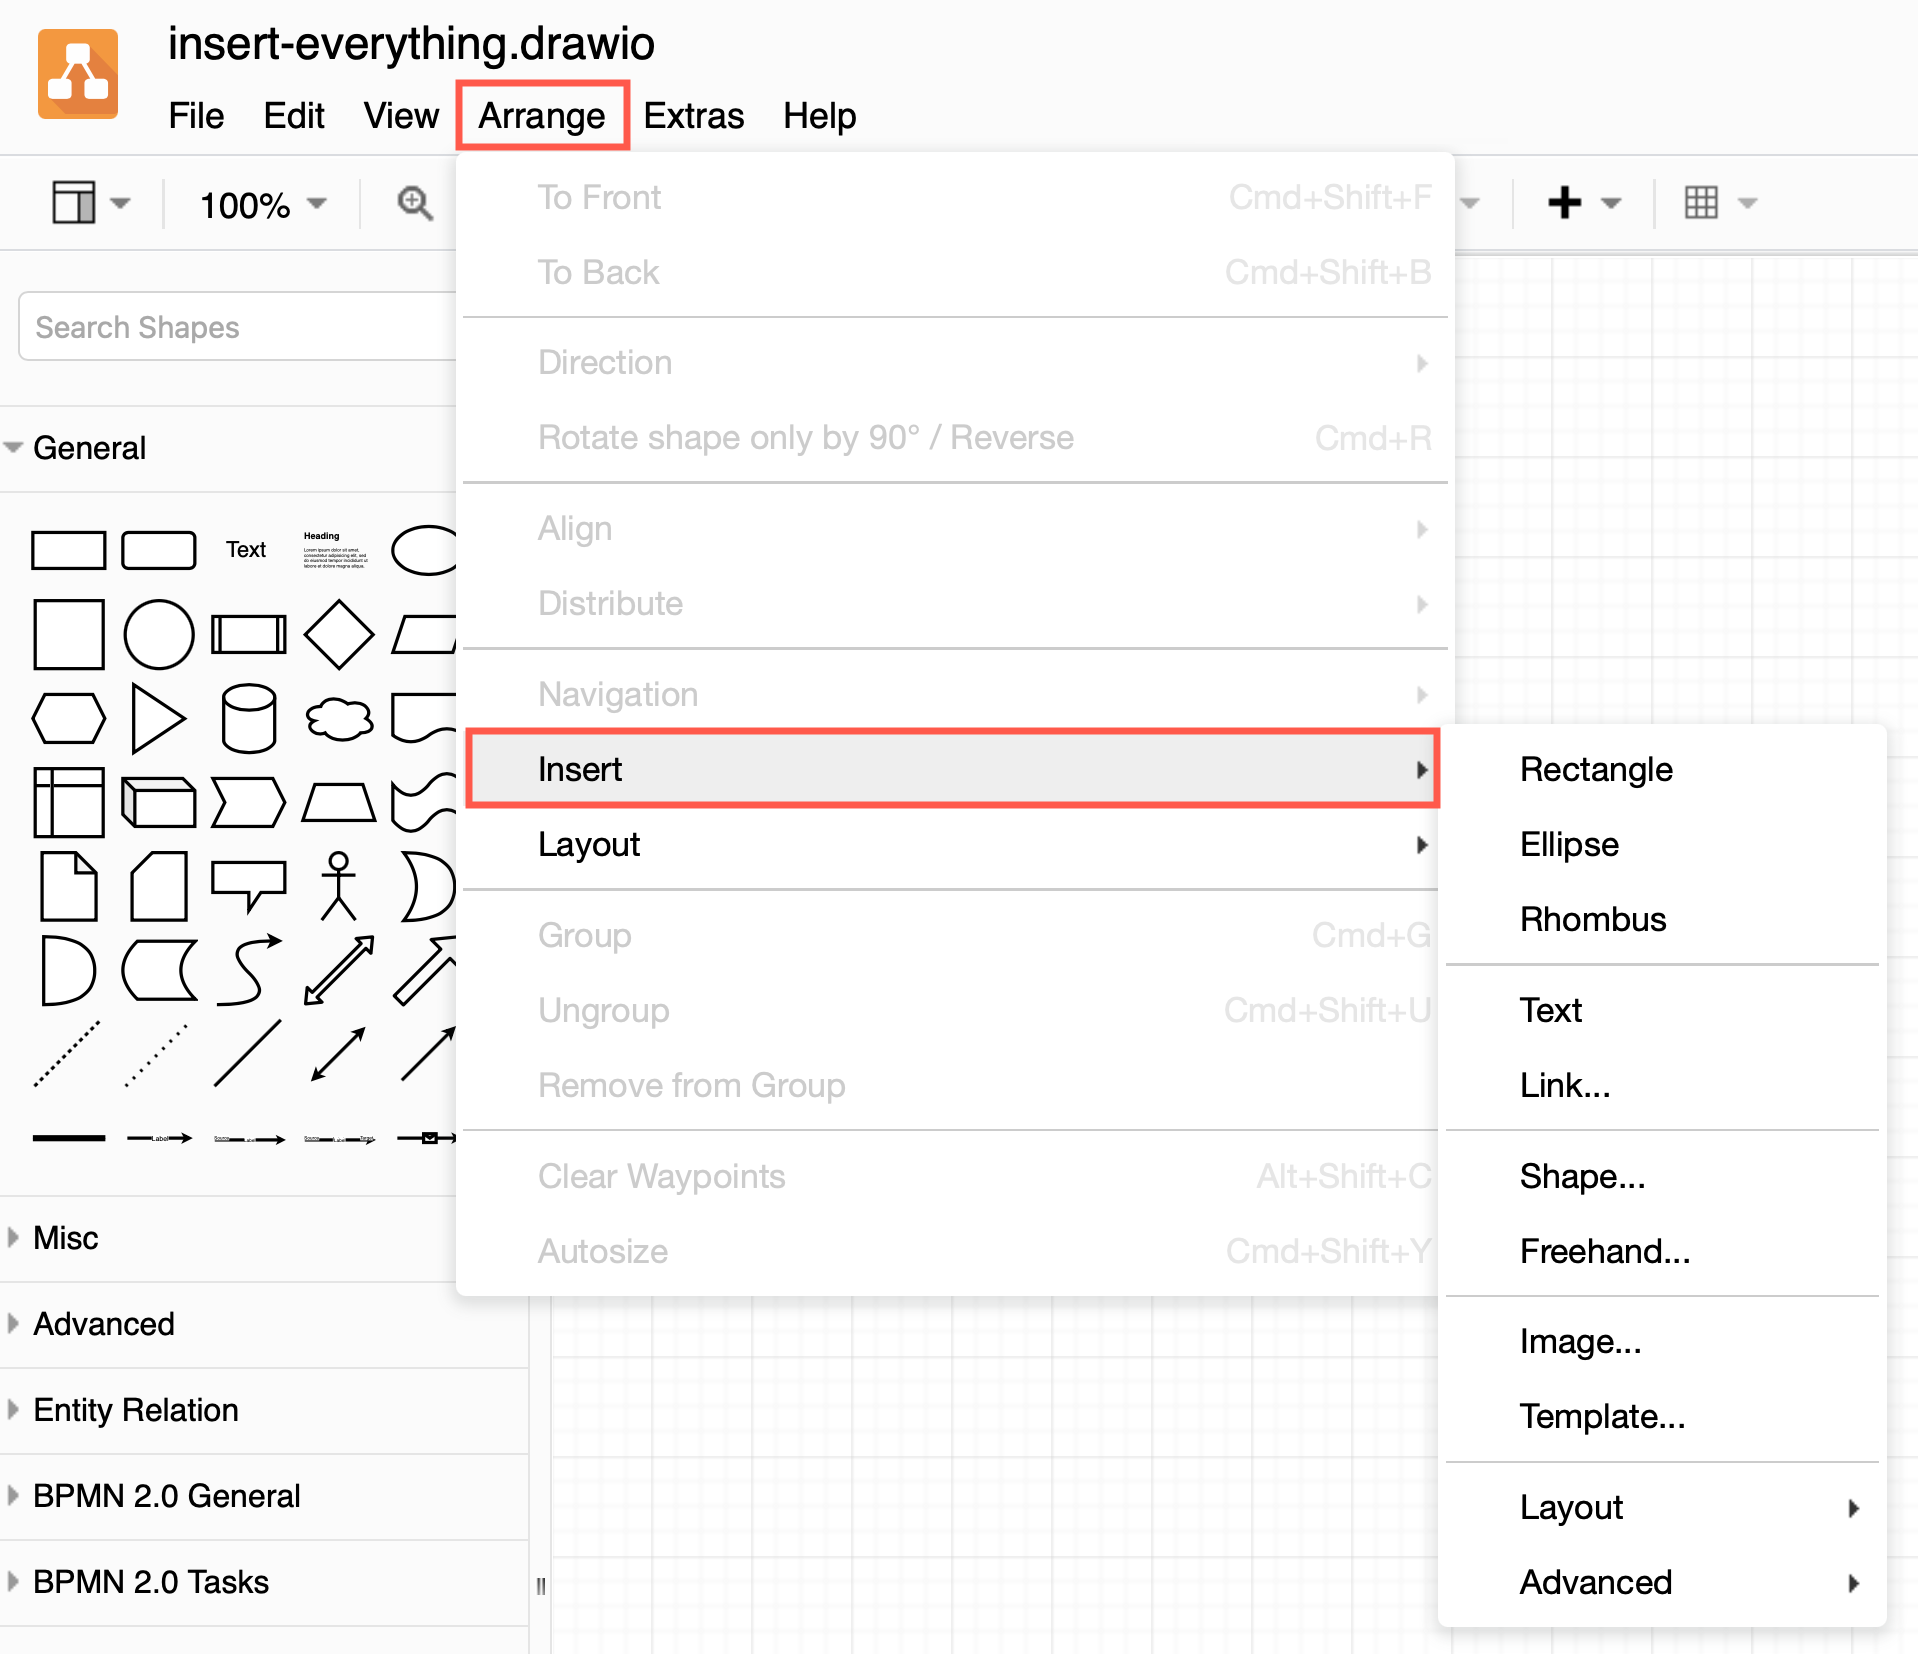Viewport: 1918px width, 1654px height.
Task: Choose Image... from the Insert submenu
Action: pyautogui.click(x=1580, y=1341)
